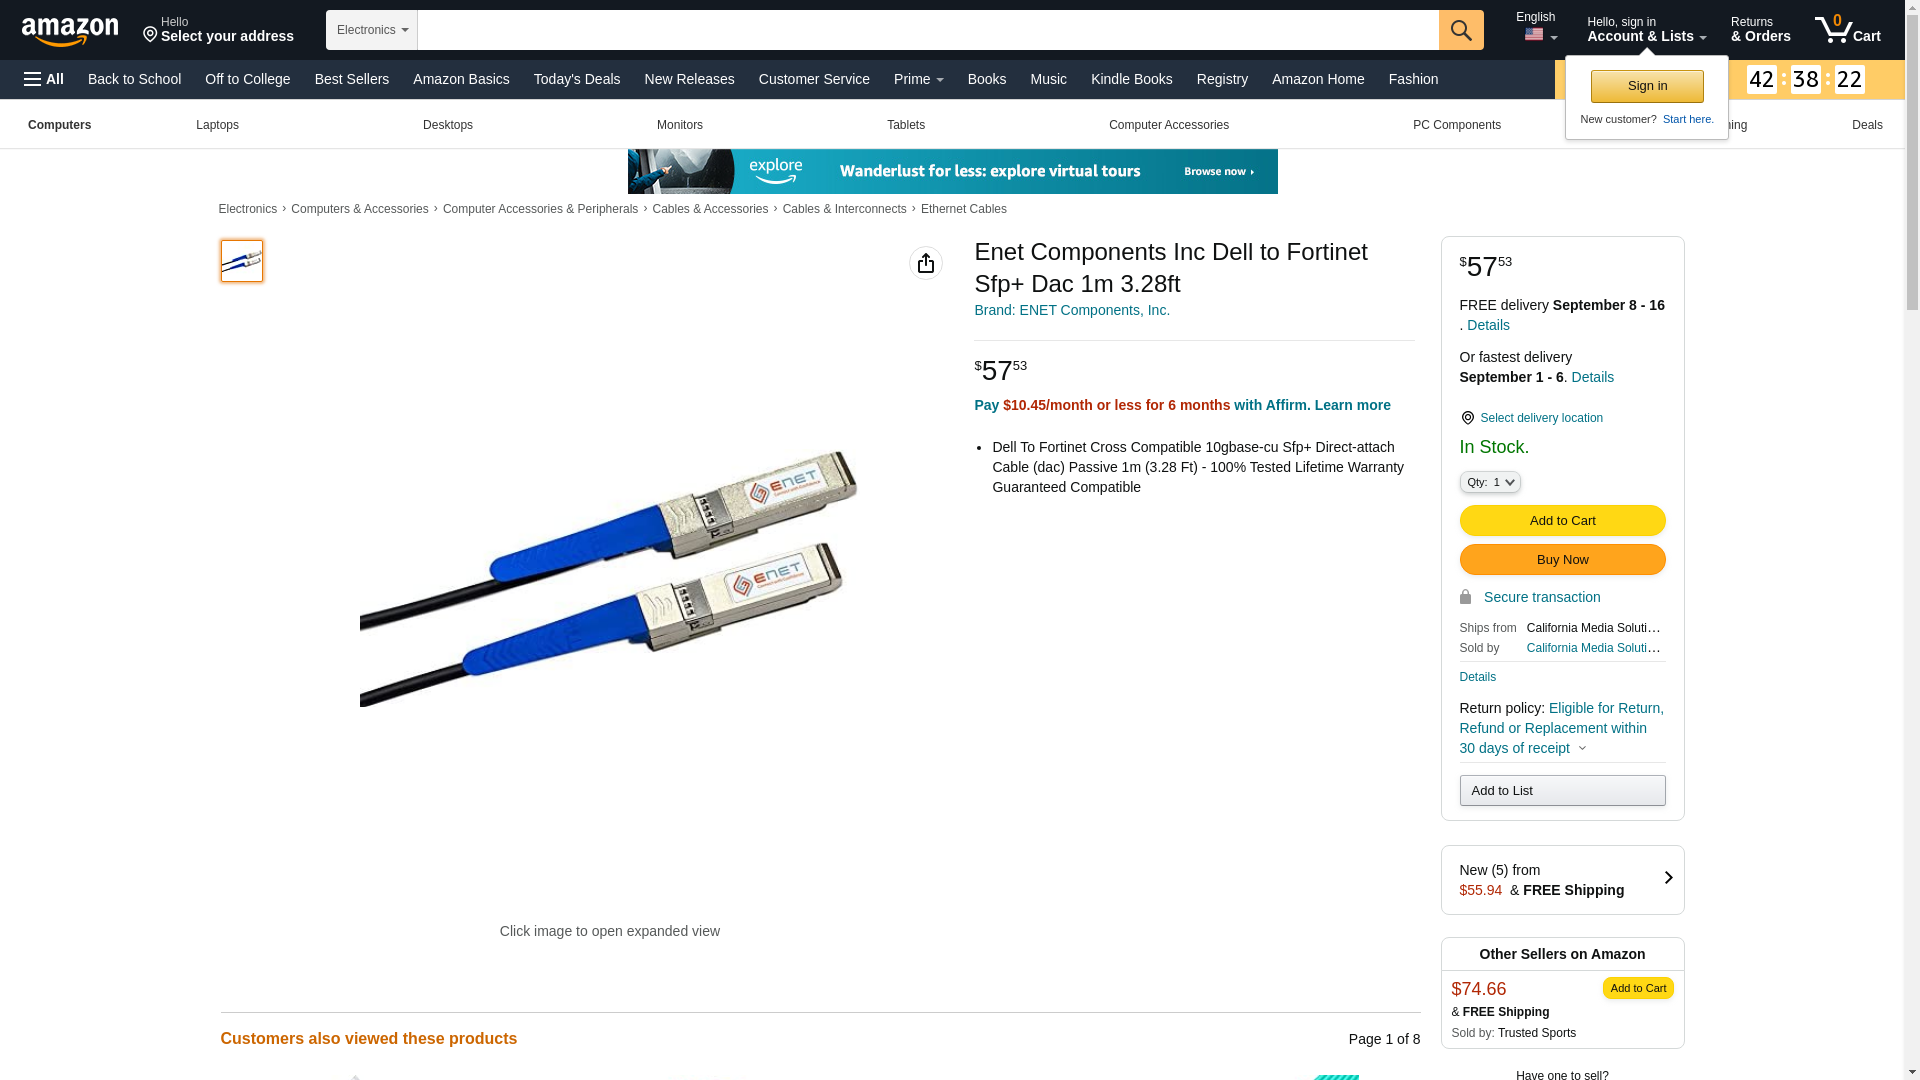Click the Buy Now button
This screenshot has width=1920, height=1080.
(1562, 559)
